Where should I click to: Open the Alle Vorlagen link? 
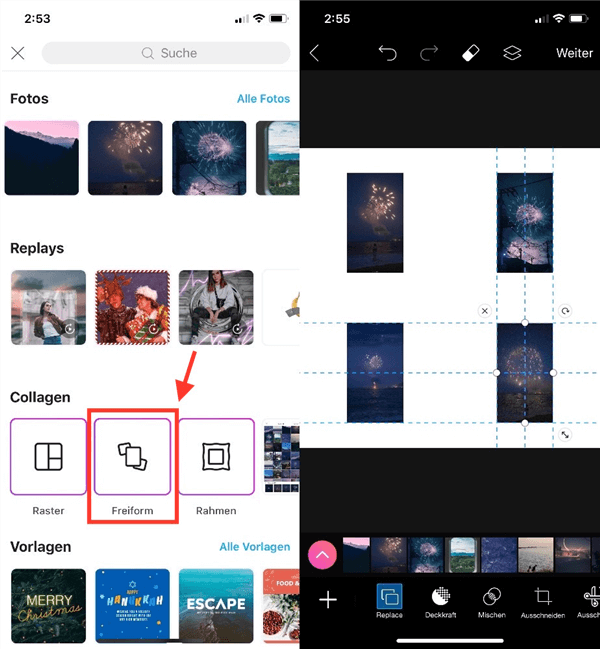tap(254, 547)
